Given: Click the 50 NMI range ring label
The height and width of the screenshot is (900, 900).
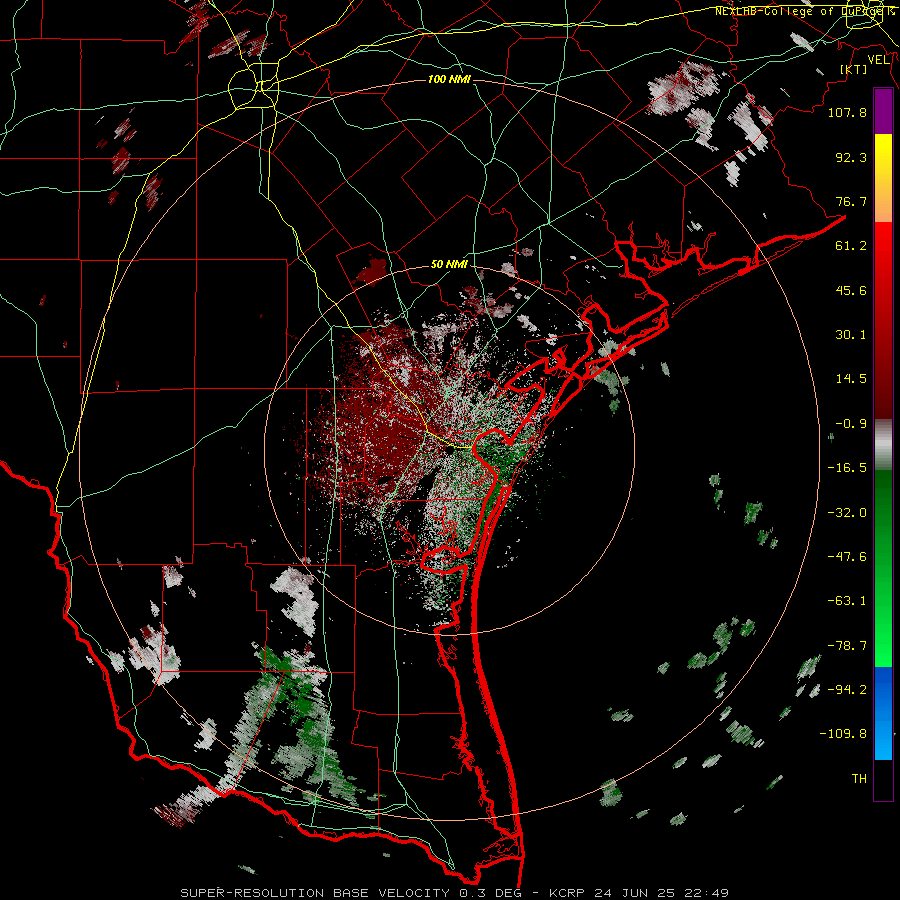Looking at the screenshot, I should click(449, 265).
